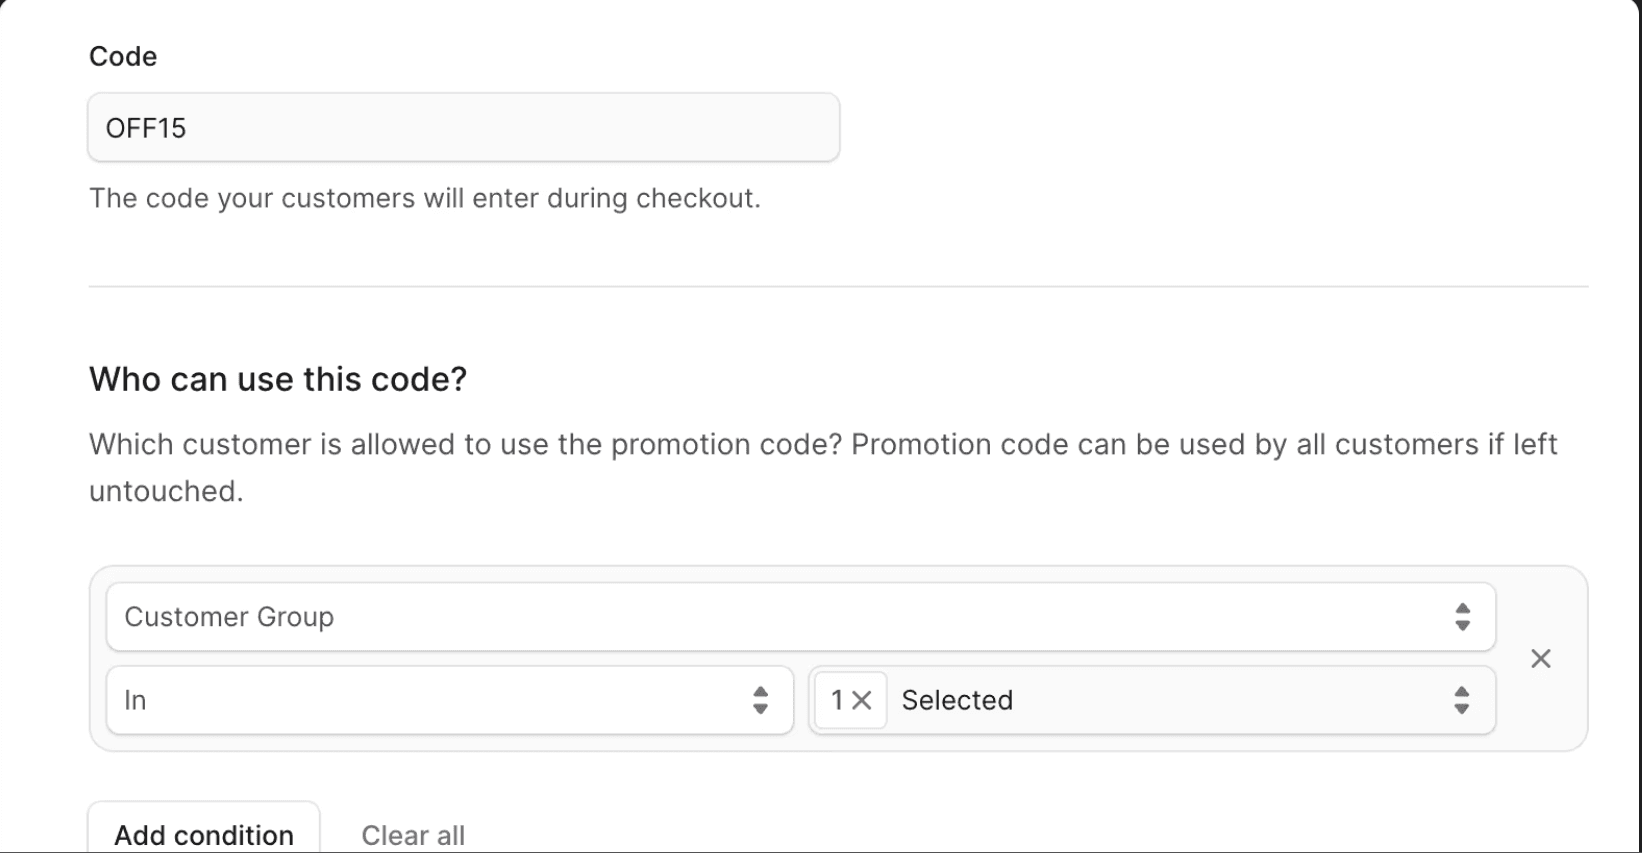Click the "In" operator's up-down arrows
Image resolution: width=1642 pixels, height=853 pixels.
pyautogui.click(x=760, y=700)
